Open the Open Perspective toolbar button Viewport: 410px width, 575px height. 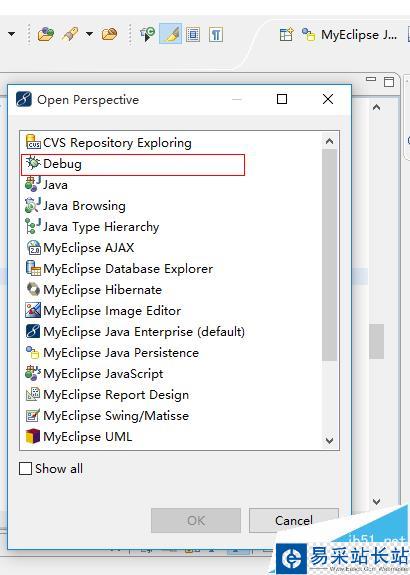point(286,35)
